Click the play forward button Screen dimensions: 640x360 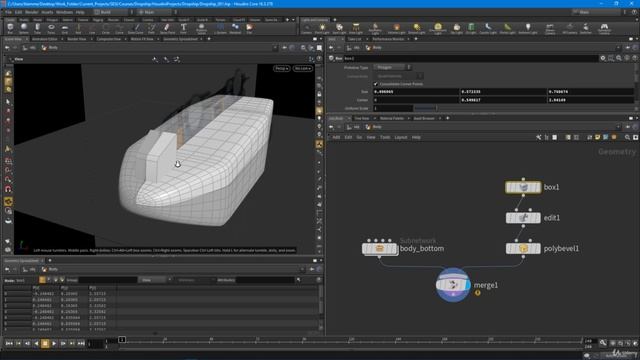[54, 344]
